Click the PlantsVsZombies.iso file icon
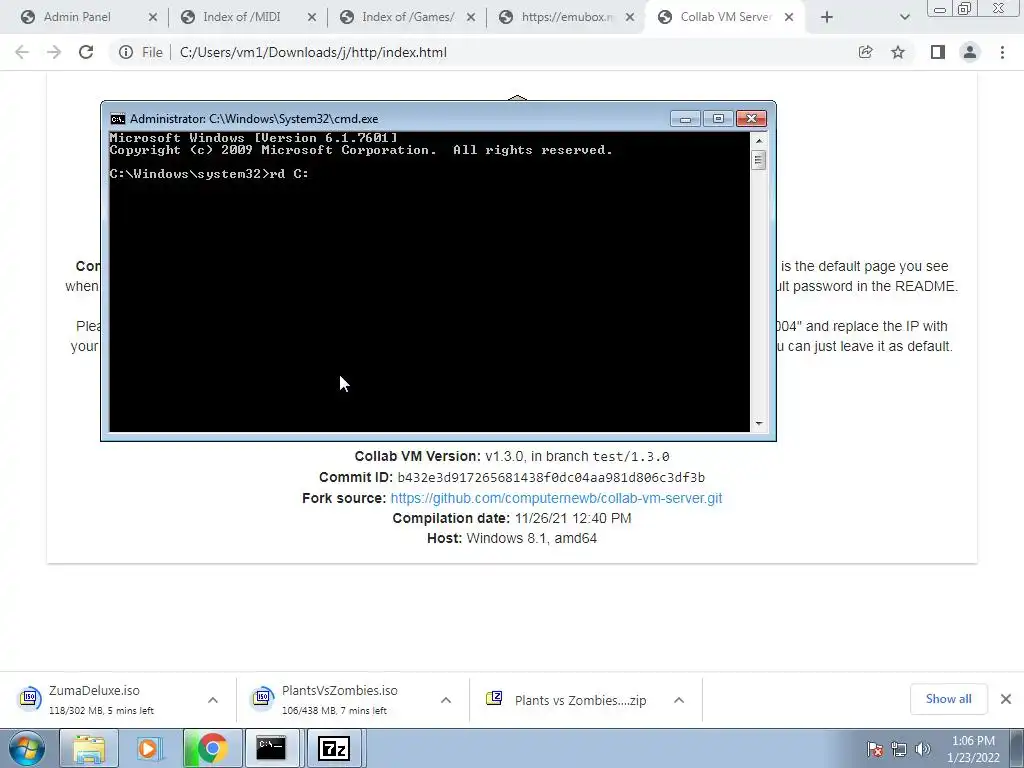Image resolution: width=1024 pixels, height=768 pixels. 263,698
